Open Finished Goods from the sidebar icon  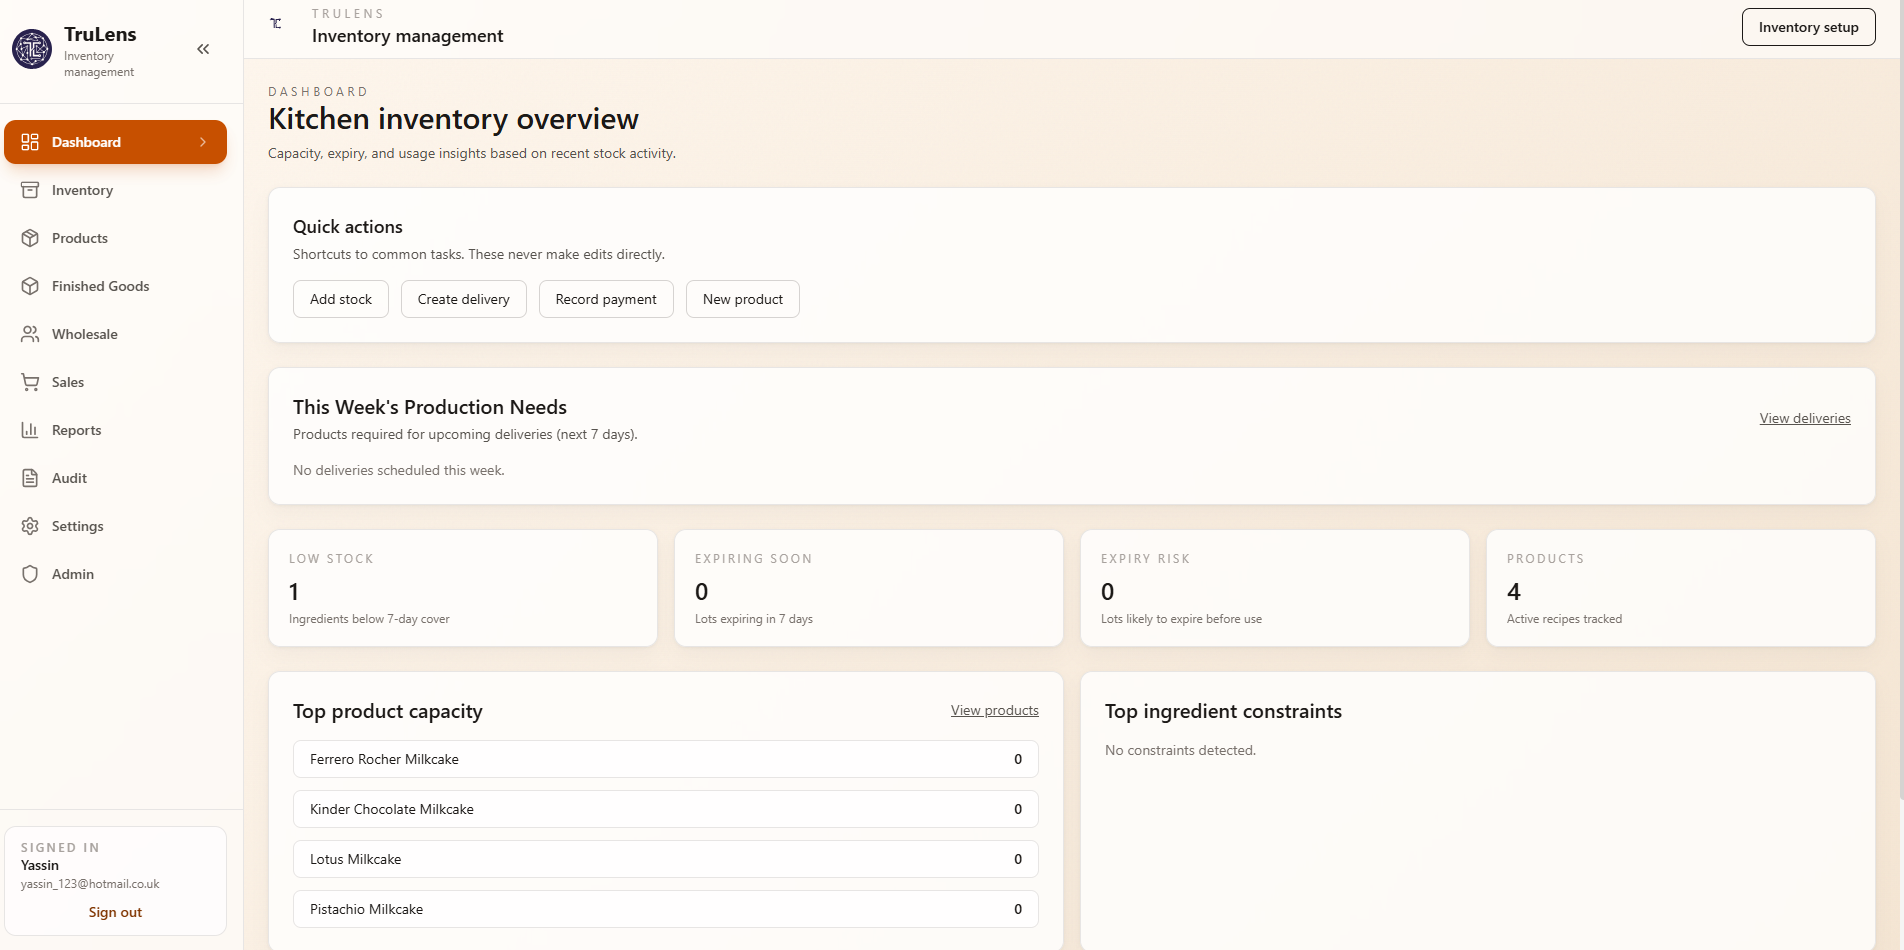31,286
